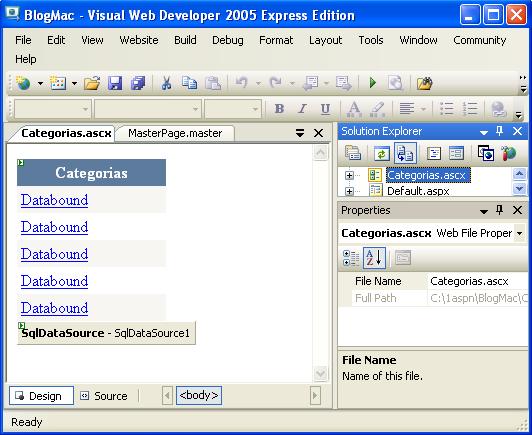The image size is (532, 435).
Task: Switch to Source view
Action: [104, 396]
